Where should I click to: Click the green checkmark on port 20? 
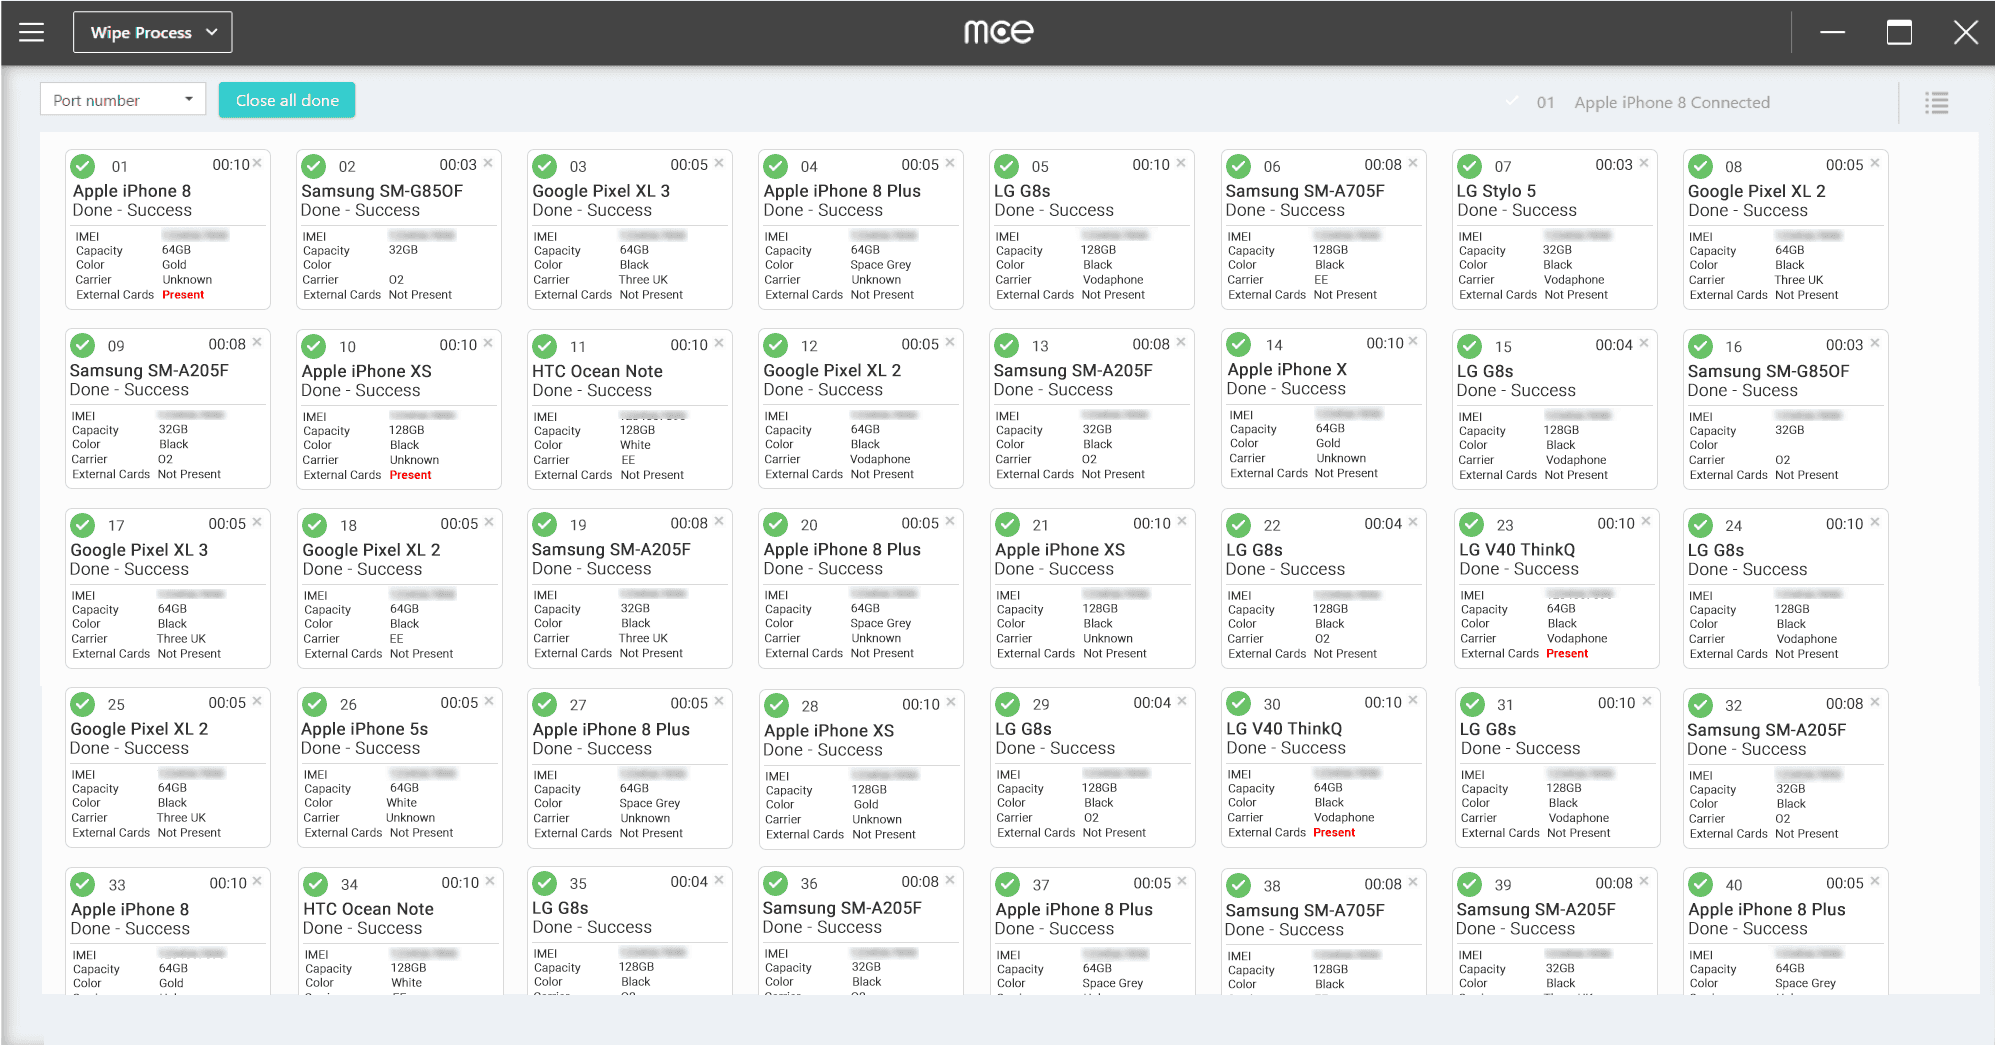(775, 524)
